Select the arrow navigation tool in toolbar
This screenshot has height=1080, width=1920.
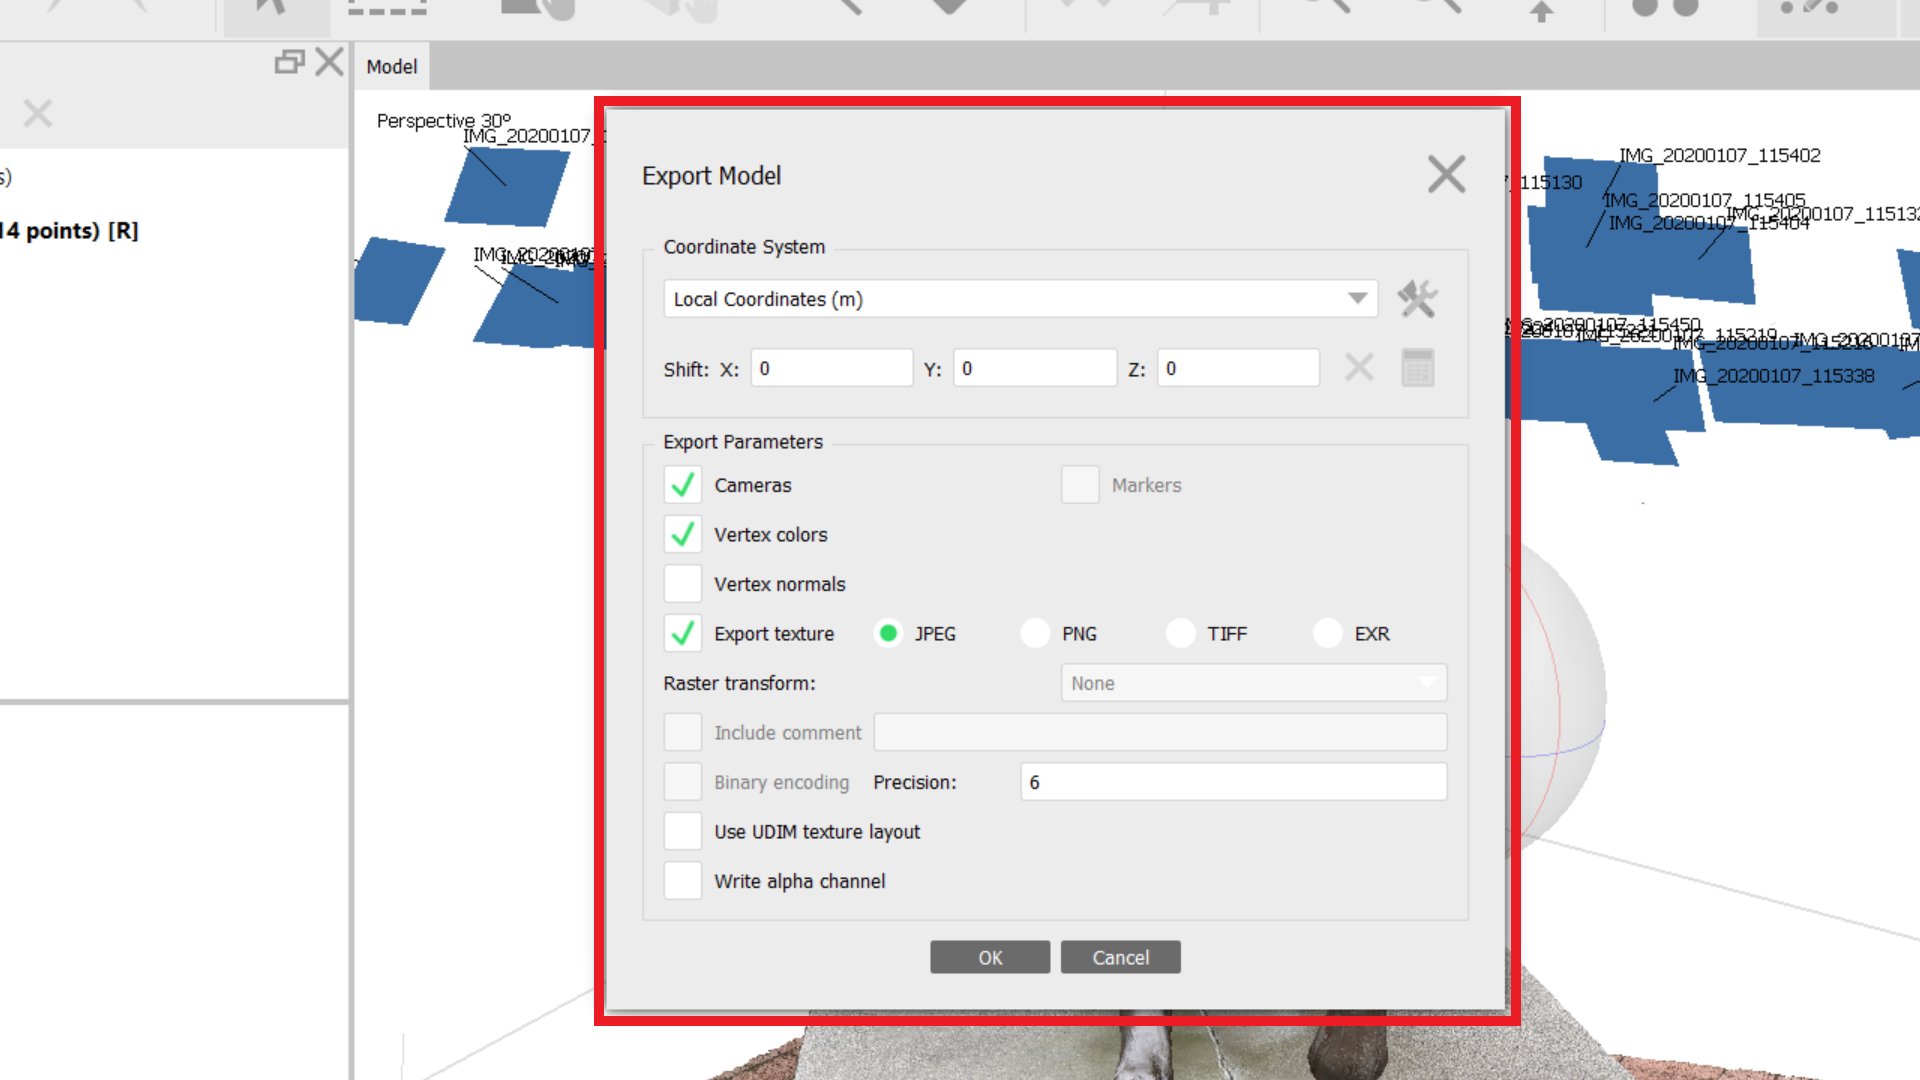pyautogui.click(x=272, y=8)
